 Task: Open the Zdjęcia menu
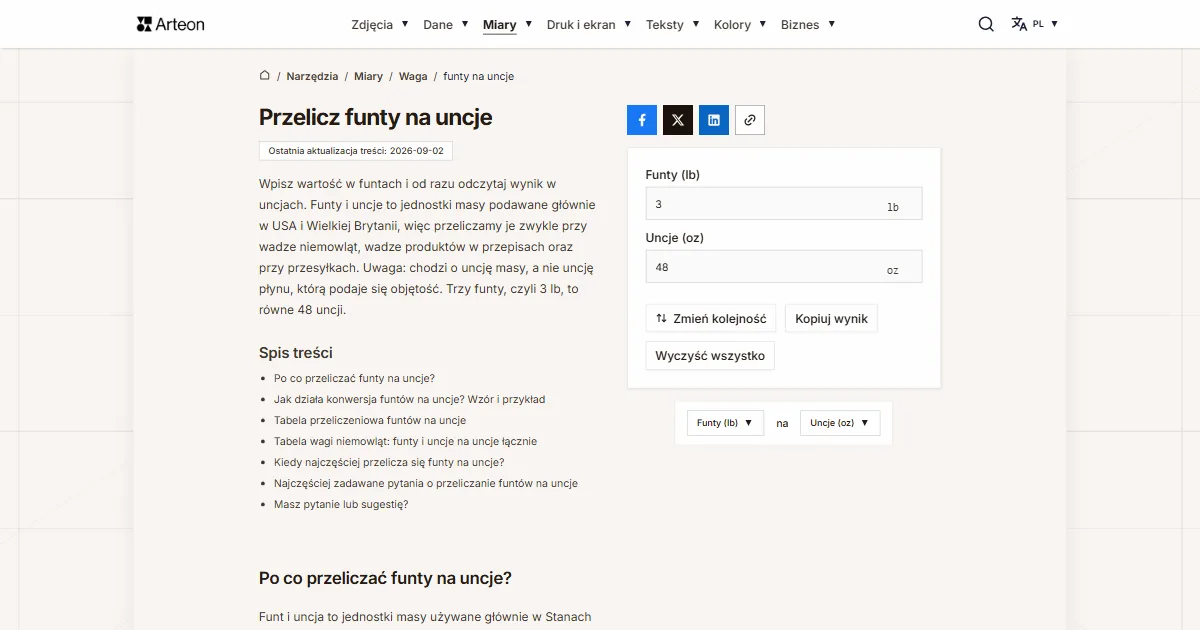click(x=372, y=25)
